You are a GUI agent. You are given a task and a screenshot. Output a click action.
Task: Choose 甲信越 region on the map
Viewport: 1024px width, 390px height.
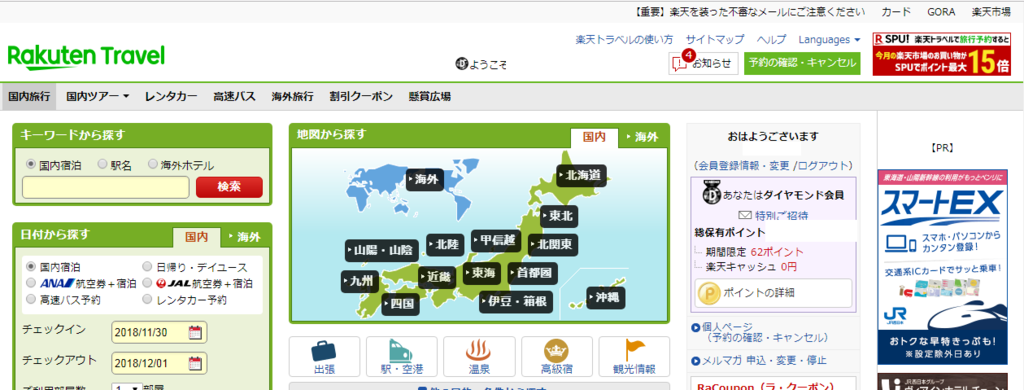pyautogui.click(x=497, y=240)
